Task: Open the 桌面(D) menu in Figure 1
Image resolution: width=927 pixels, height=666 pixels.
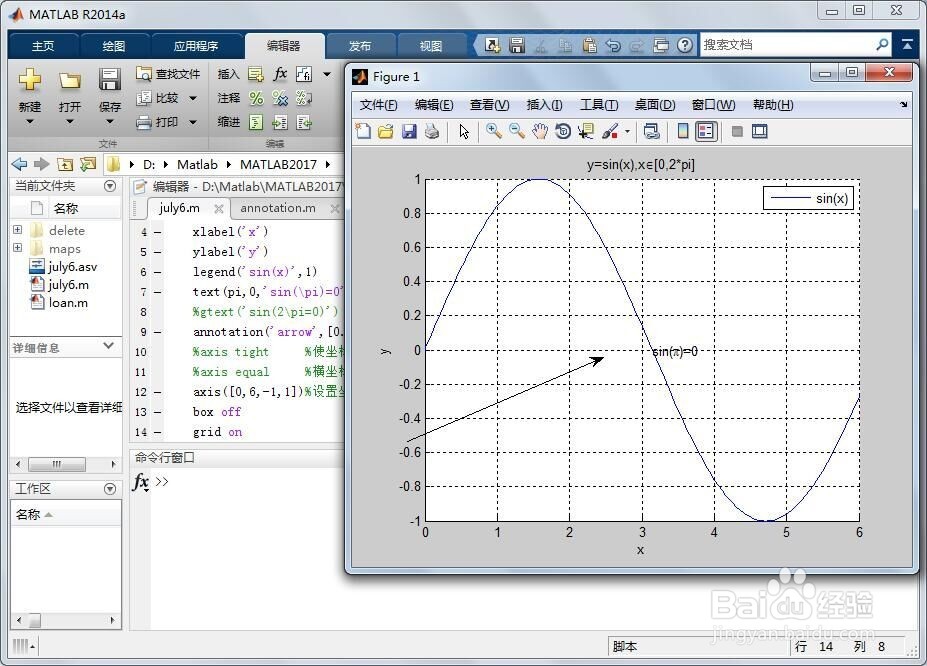Action: point(655,105)
